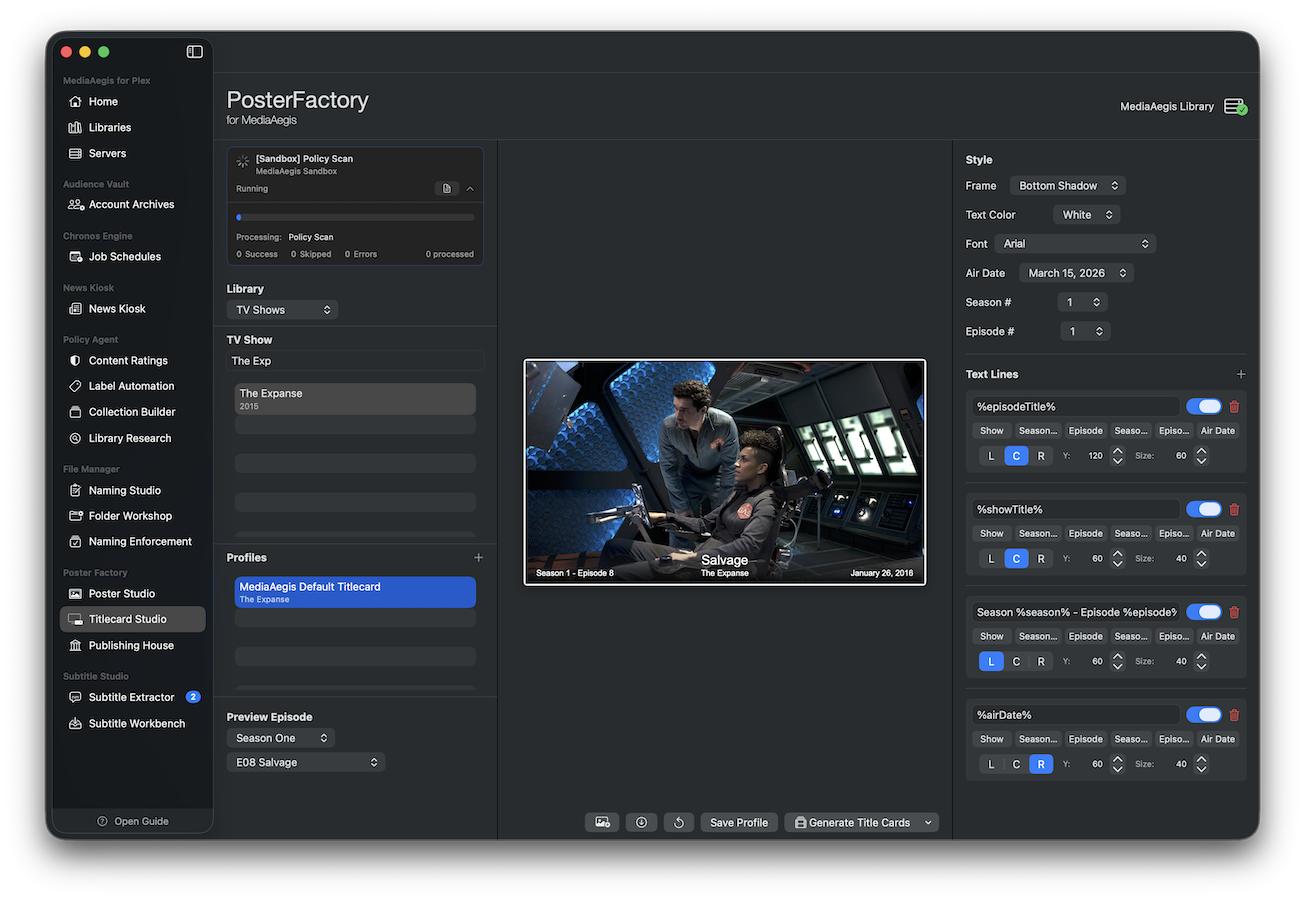Click the Generate Title Cards button
This screenshot has width=1305, height=900.
[x=852, y=822]
